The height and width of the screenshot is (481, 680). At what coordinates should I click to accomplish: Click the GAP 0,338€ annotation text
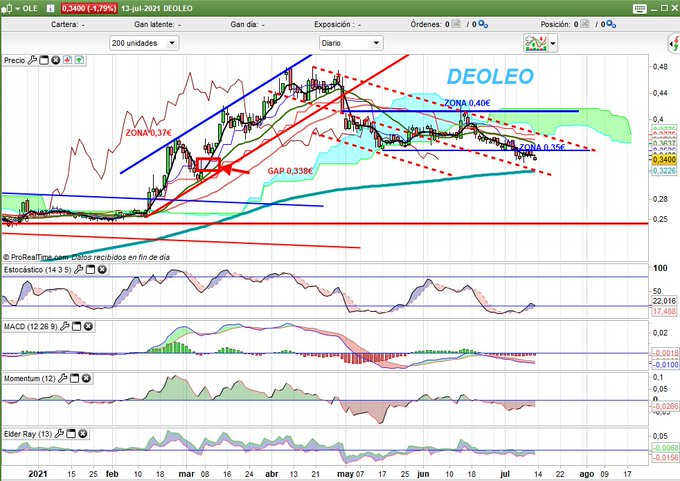290,171
